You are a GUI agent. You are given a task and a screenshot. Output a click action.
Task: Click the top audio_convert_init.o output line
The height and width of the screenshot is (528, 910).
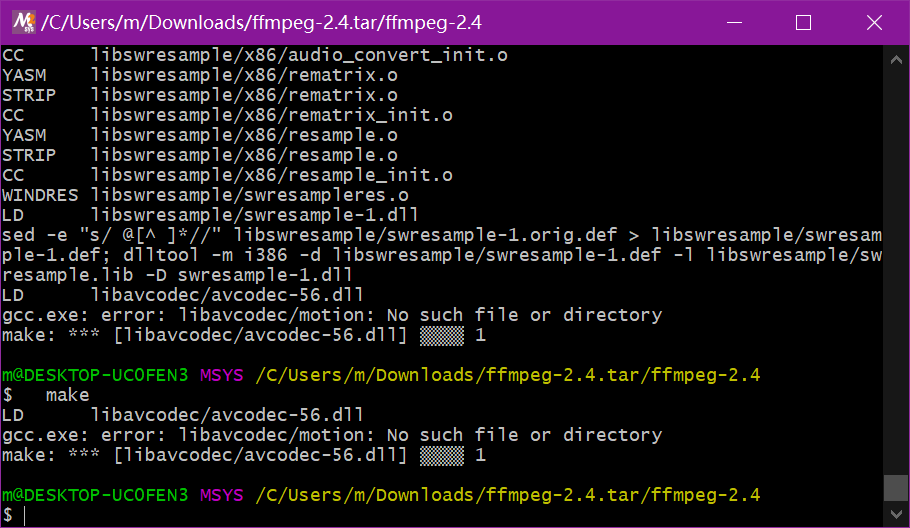(254, 55)
